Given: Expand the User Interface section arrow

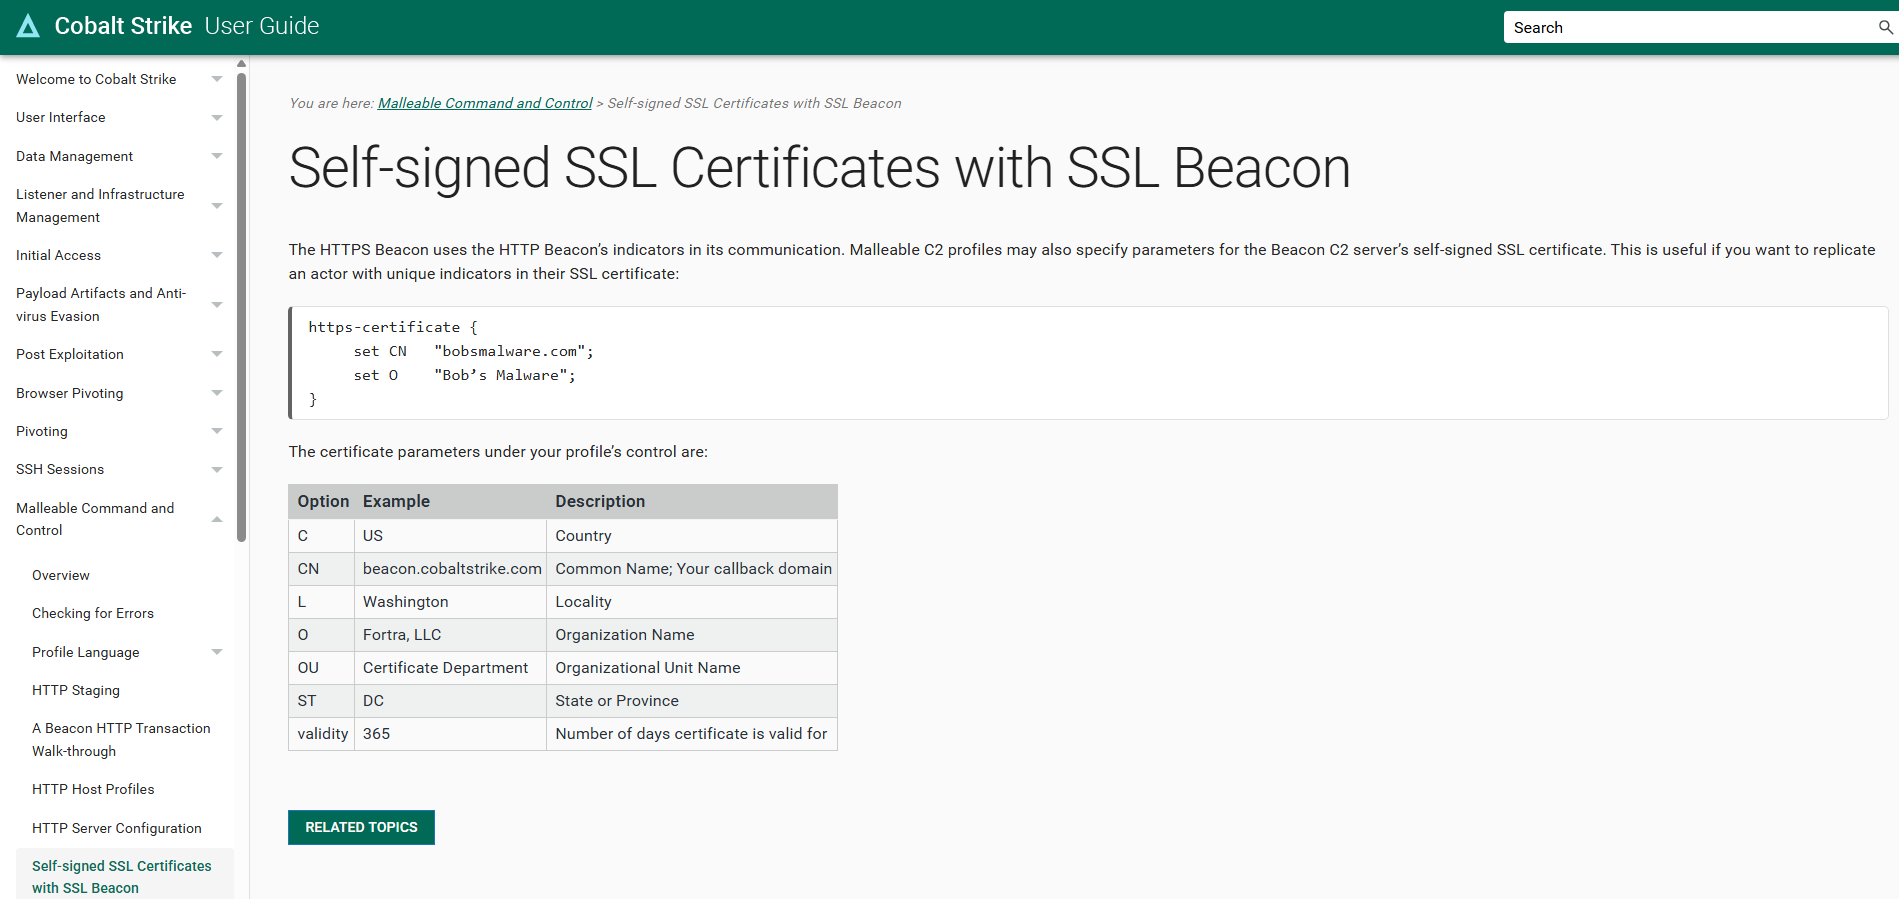Looking at the screenshot, I should [217, 118].
